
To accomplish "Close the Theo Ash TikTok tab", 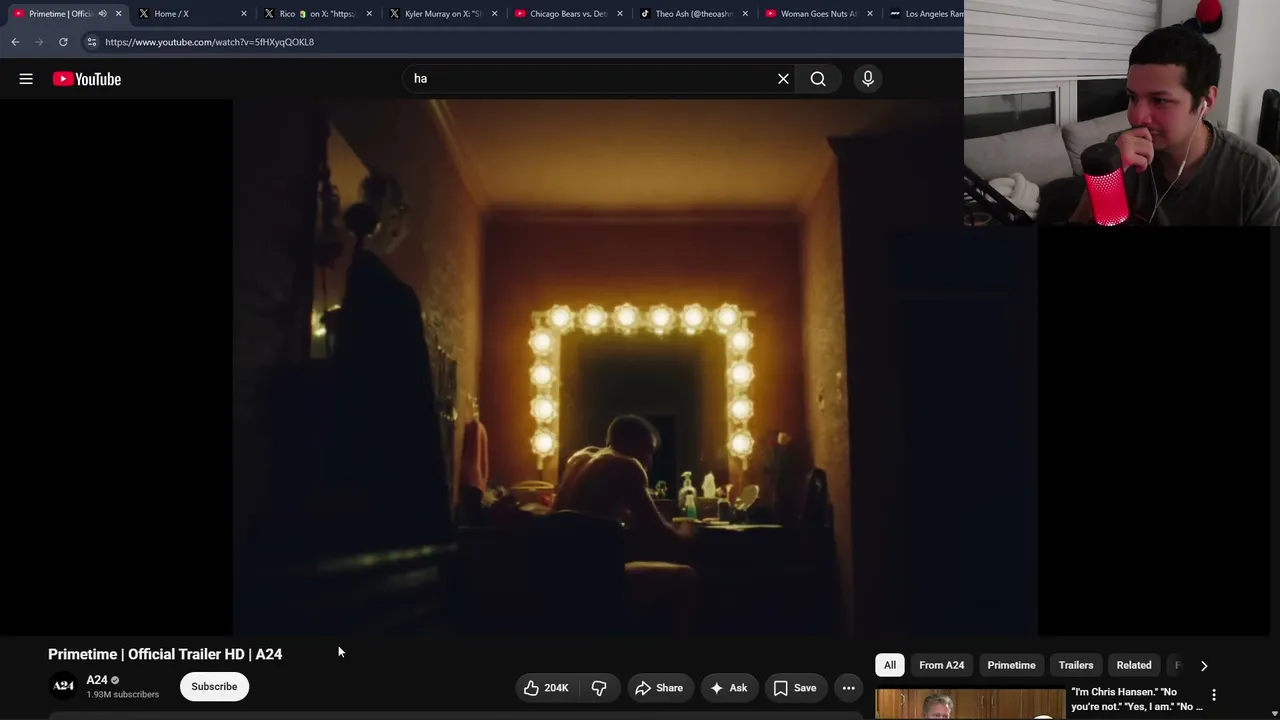I will (x=745, y=14).
